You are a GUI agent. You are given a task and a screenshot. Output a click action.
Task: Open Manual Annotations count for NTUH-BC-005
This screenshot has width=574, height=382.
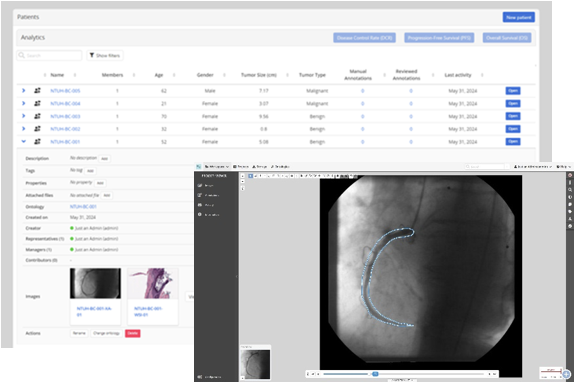362,91
